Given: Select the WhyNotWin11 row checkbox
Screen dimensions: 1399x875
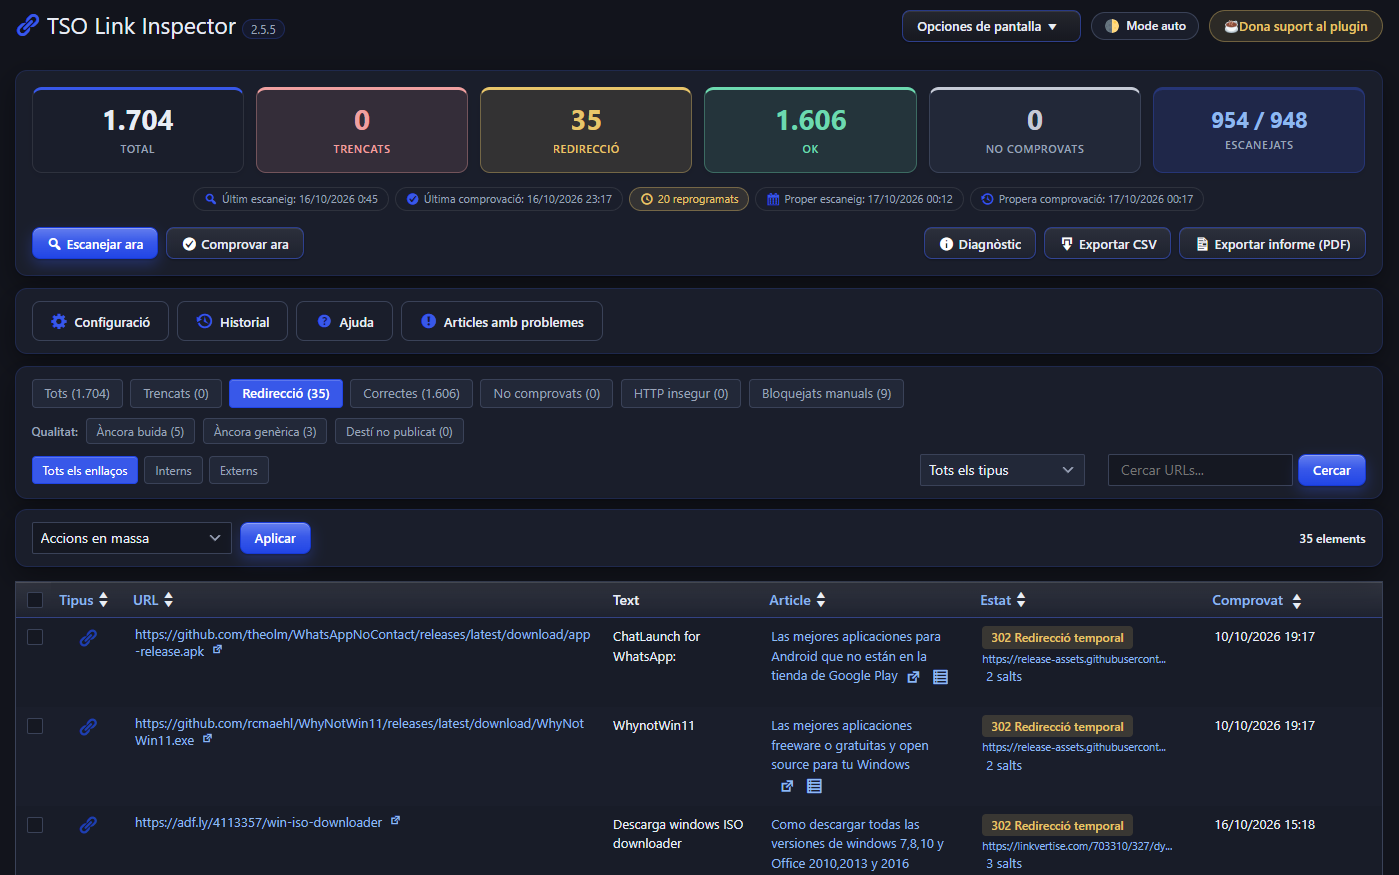Looking at the screenshot, I should tap(35, 726).
